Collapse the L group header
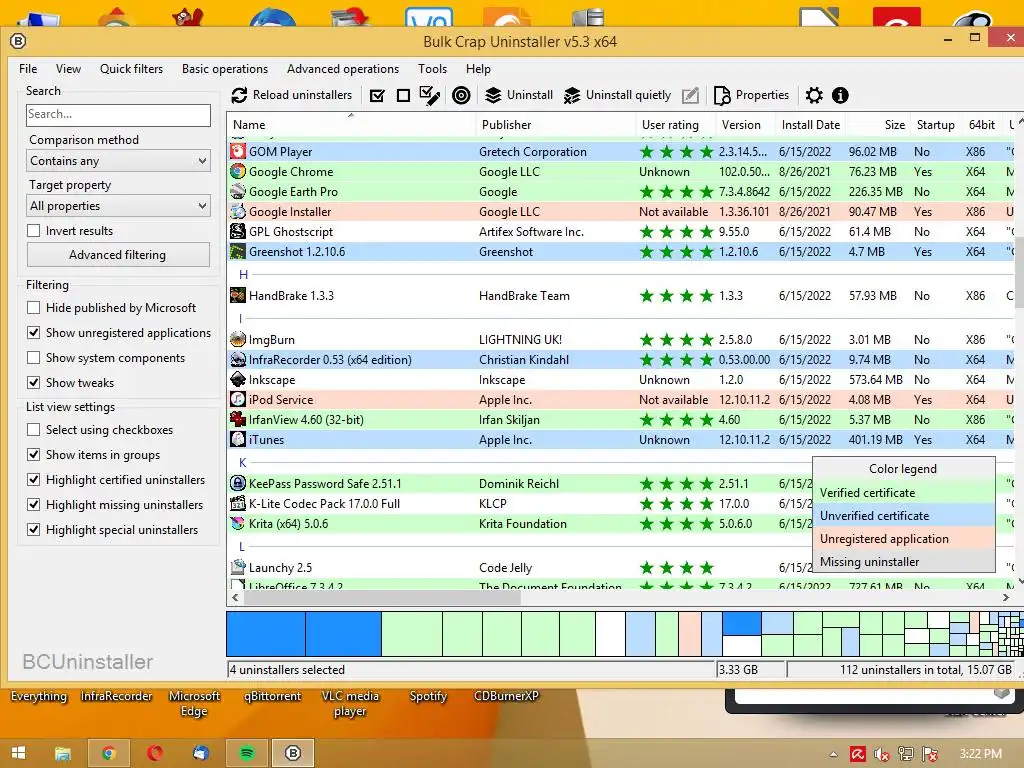Screen dimensions: 1024x768 242,547
